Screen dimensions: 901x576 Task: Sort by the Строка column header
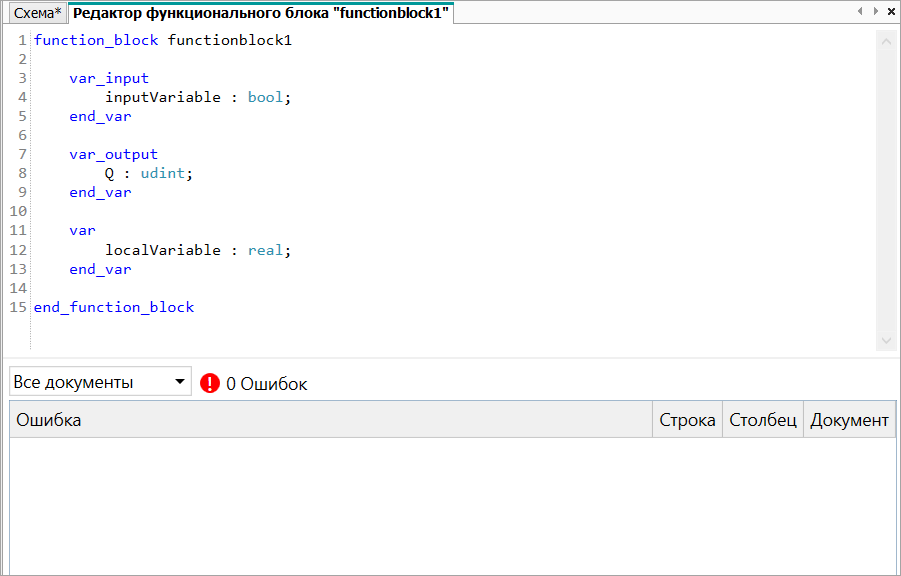pos(687,420)
